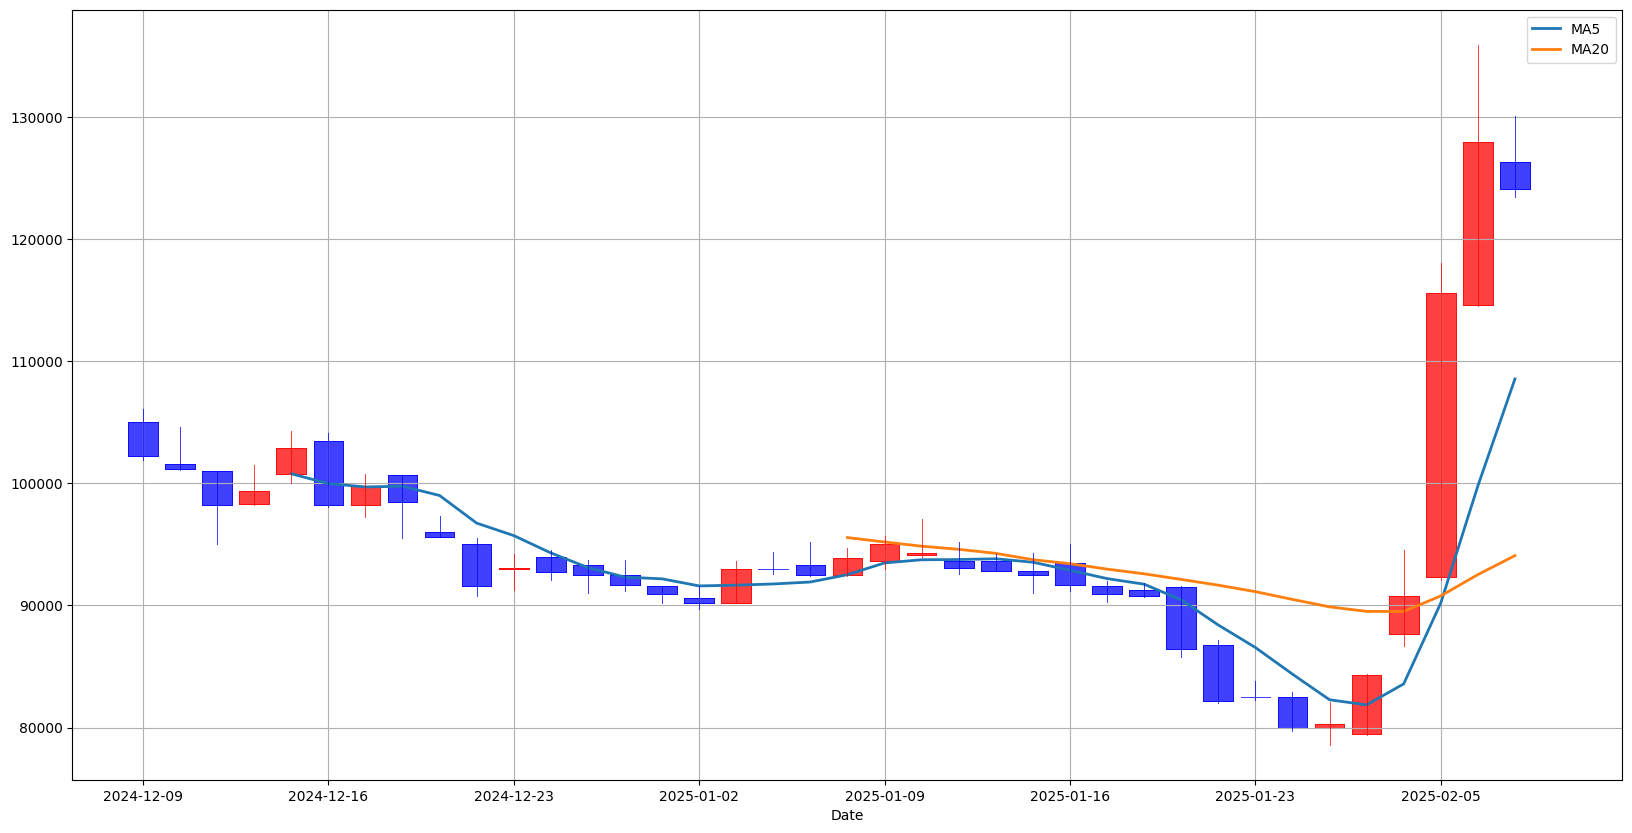Select the 2025-01-16 date tick label
This screenshot has height=833, width=1632.
click(x=1070, y=797)
